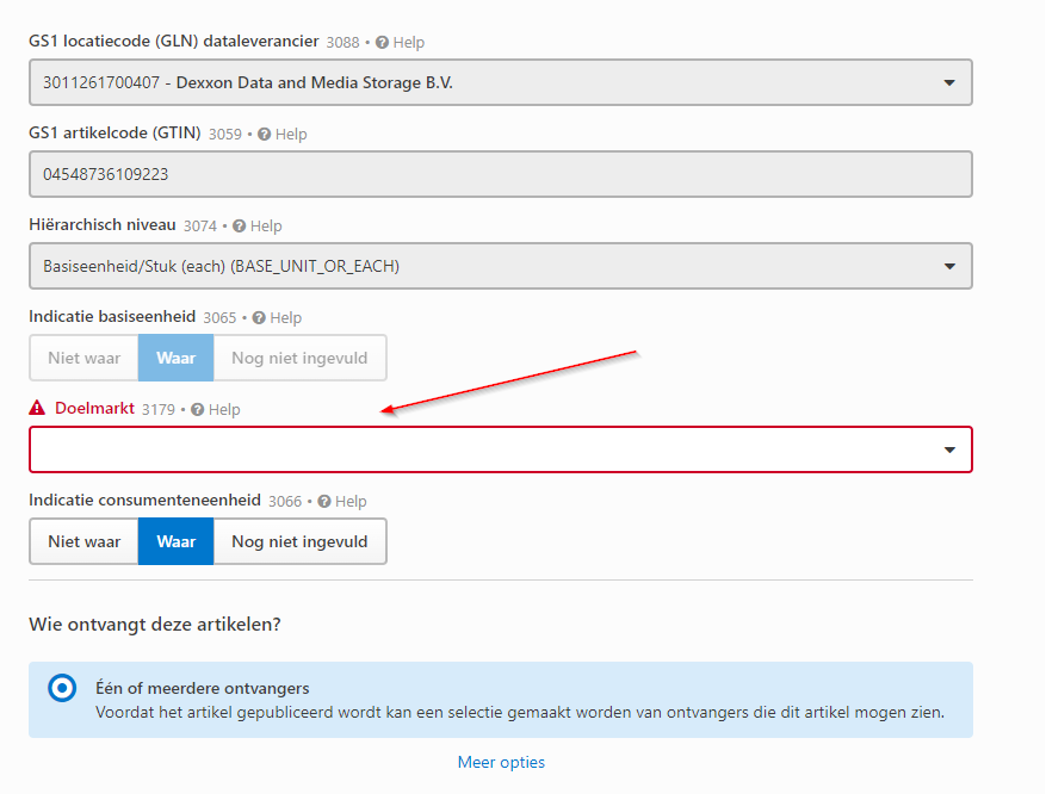Viewport: 1045px width, 794px height.
Task: Click Help icon beside GS1 artikelcode (GTIN)
Action: (x=265, y=134)
